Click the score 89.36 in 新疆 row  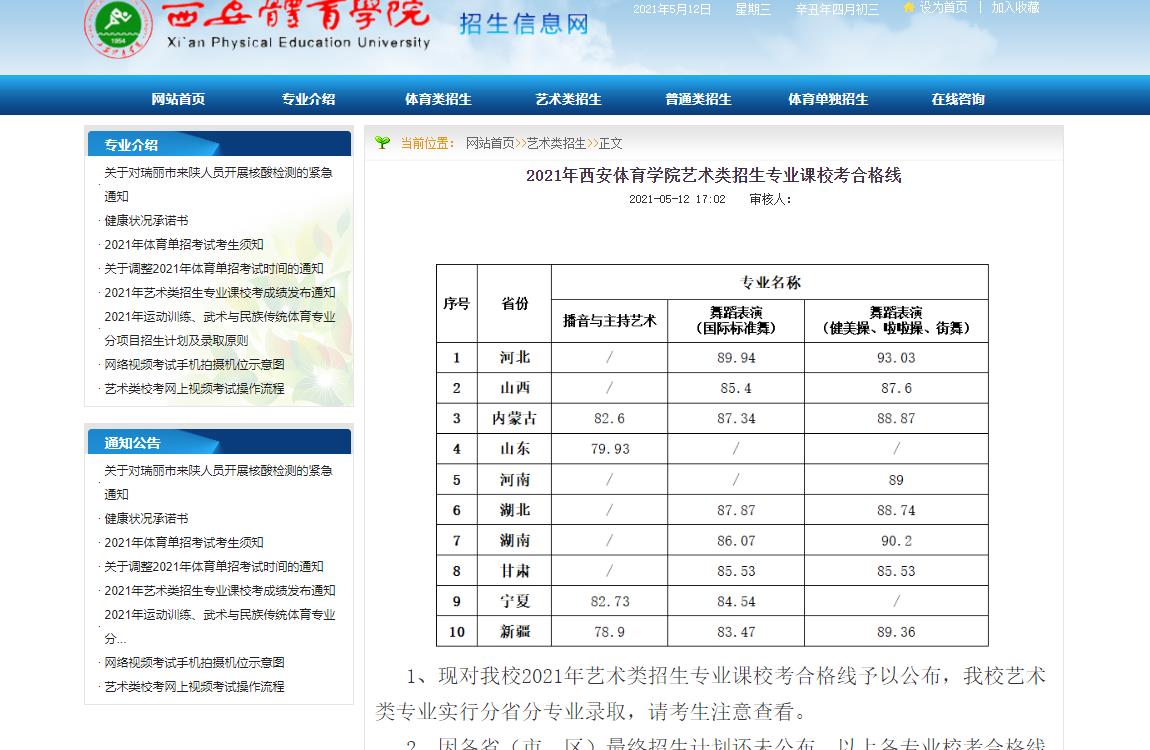coord(896,632)
